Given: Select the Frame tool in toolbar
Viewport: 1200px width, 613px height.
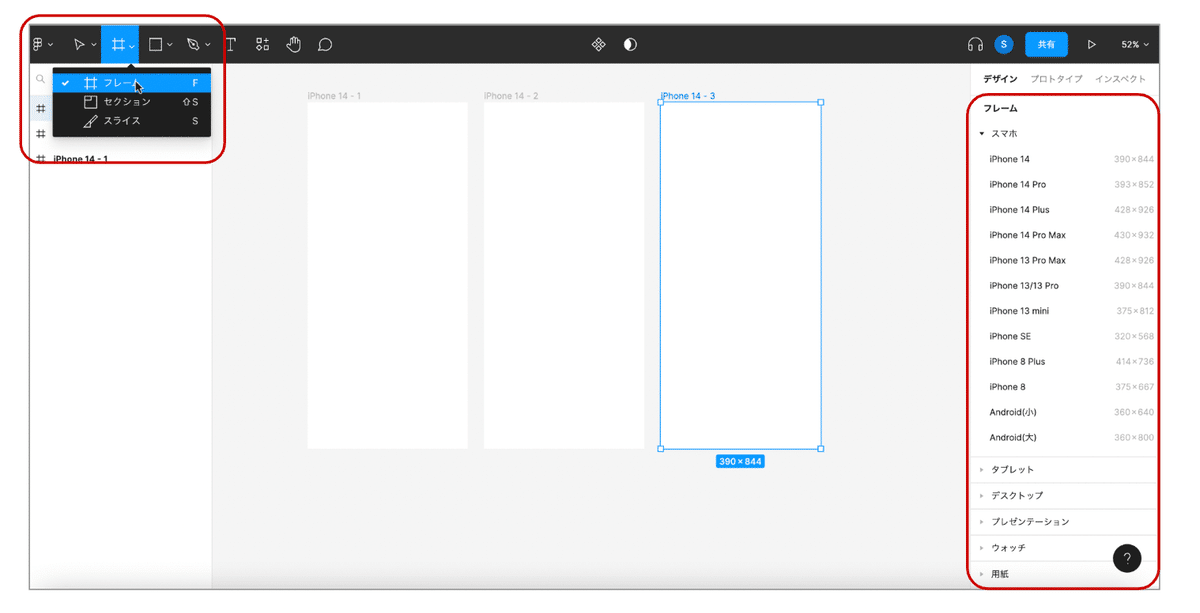Looking at the screenshot, I should click(117, 45).
